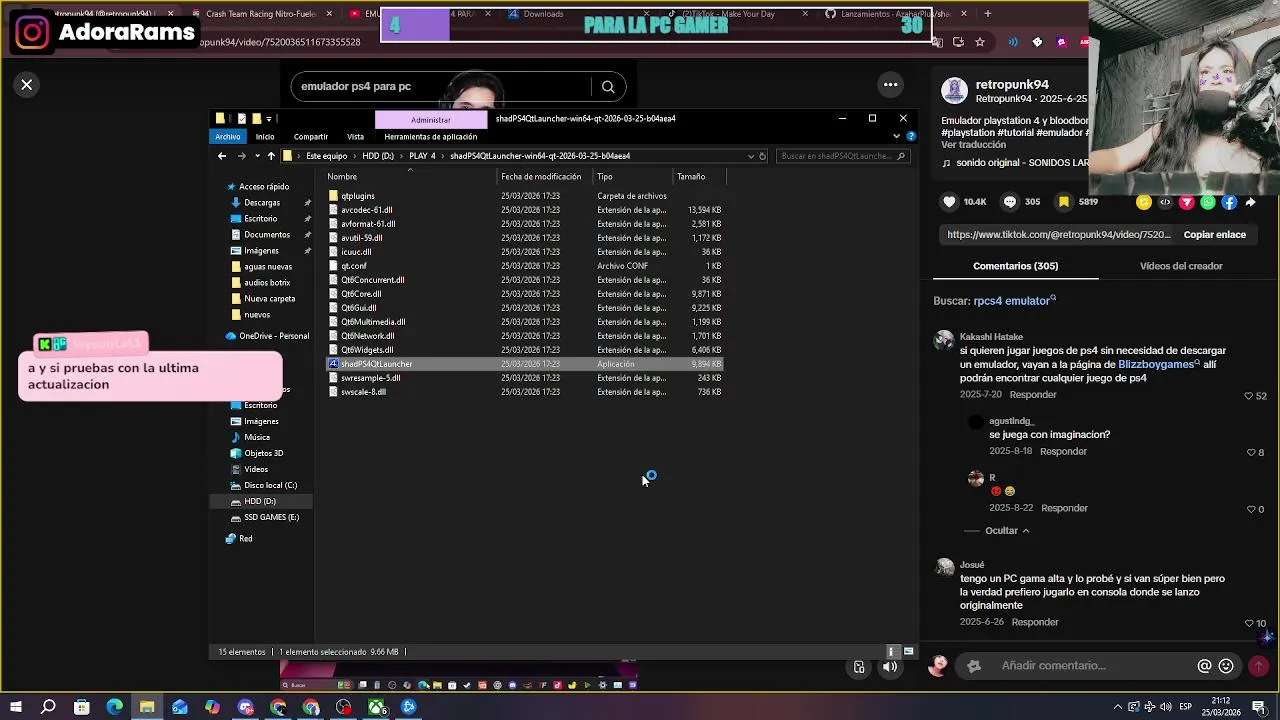
Task: Click the @ mention icon in comment box
Action: [1204, 666]
